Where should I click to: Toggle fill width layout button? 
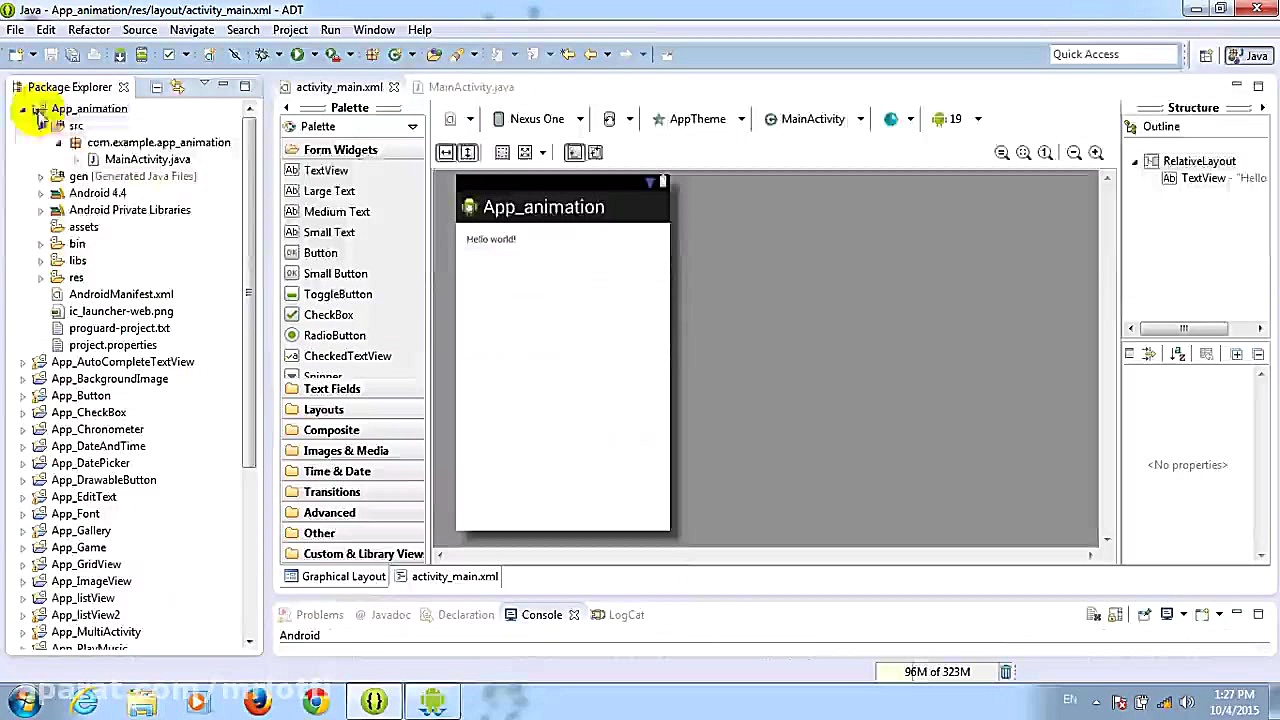coord(446,153)
